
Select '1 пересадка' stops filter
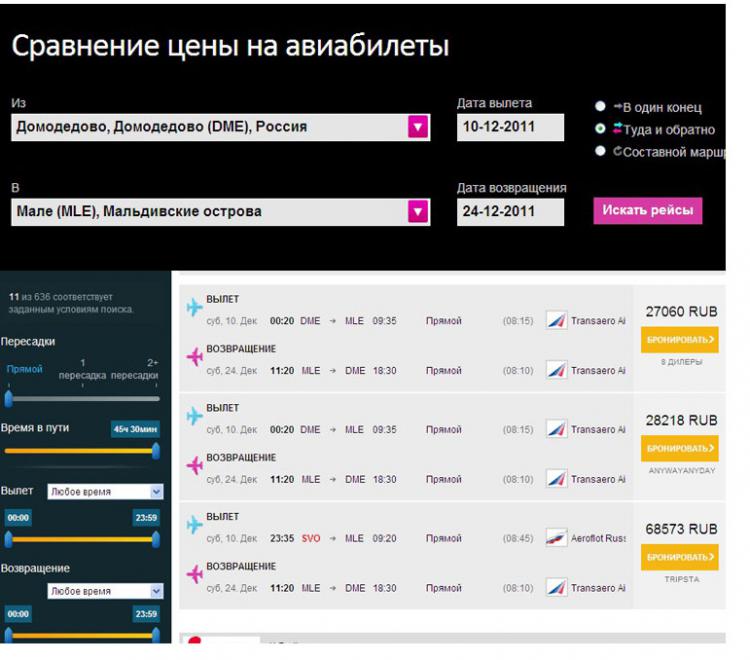(x=83, y=369)
